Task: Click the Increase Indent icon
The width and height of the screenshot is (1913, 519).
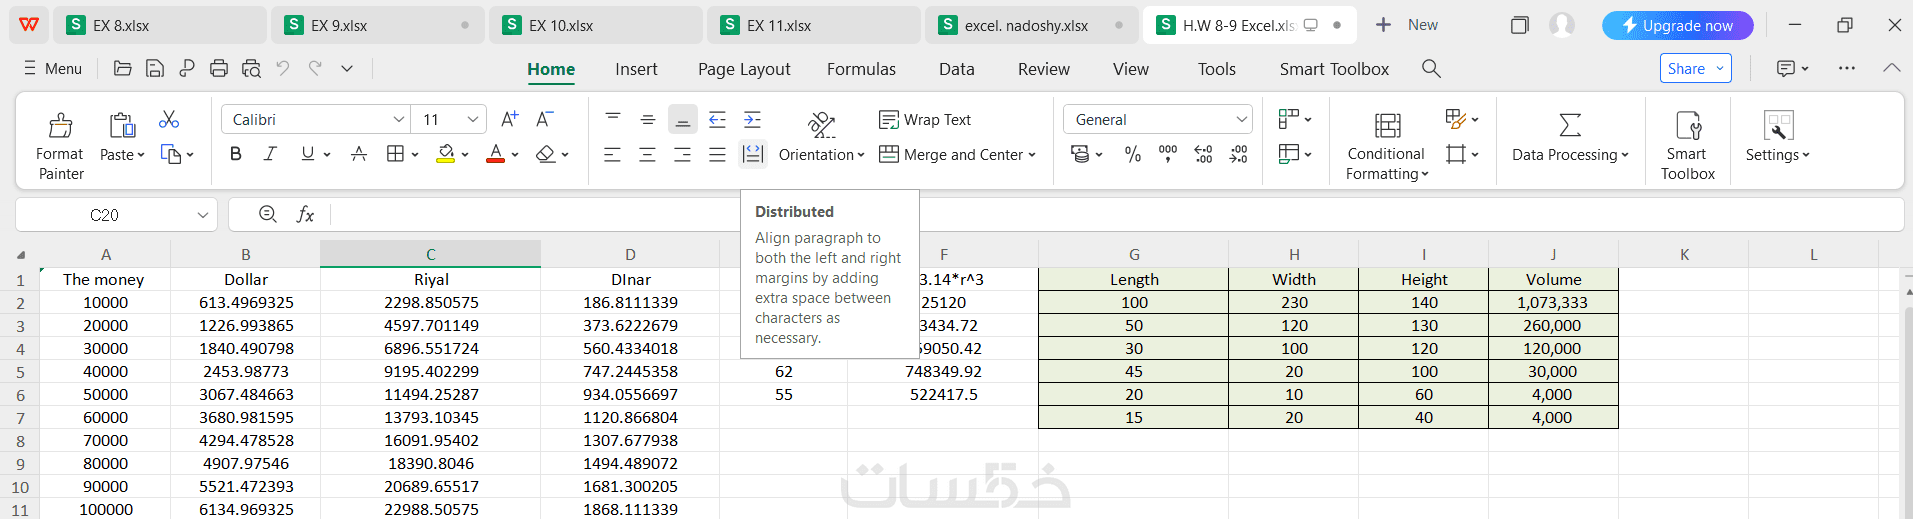Action: [752, 120]
